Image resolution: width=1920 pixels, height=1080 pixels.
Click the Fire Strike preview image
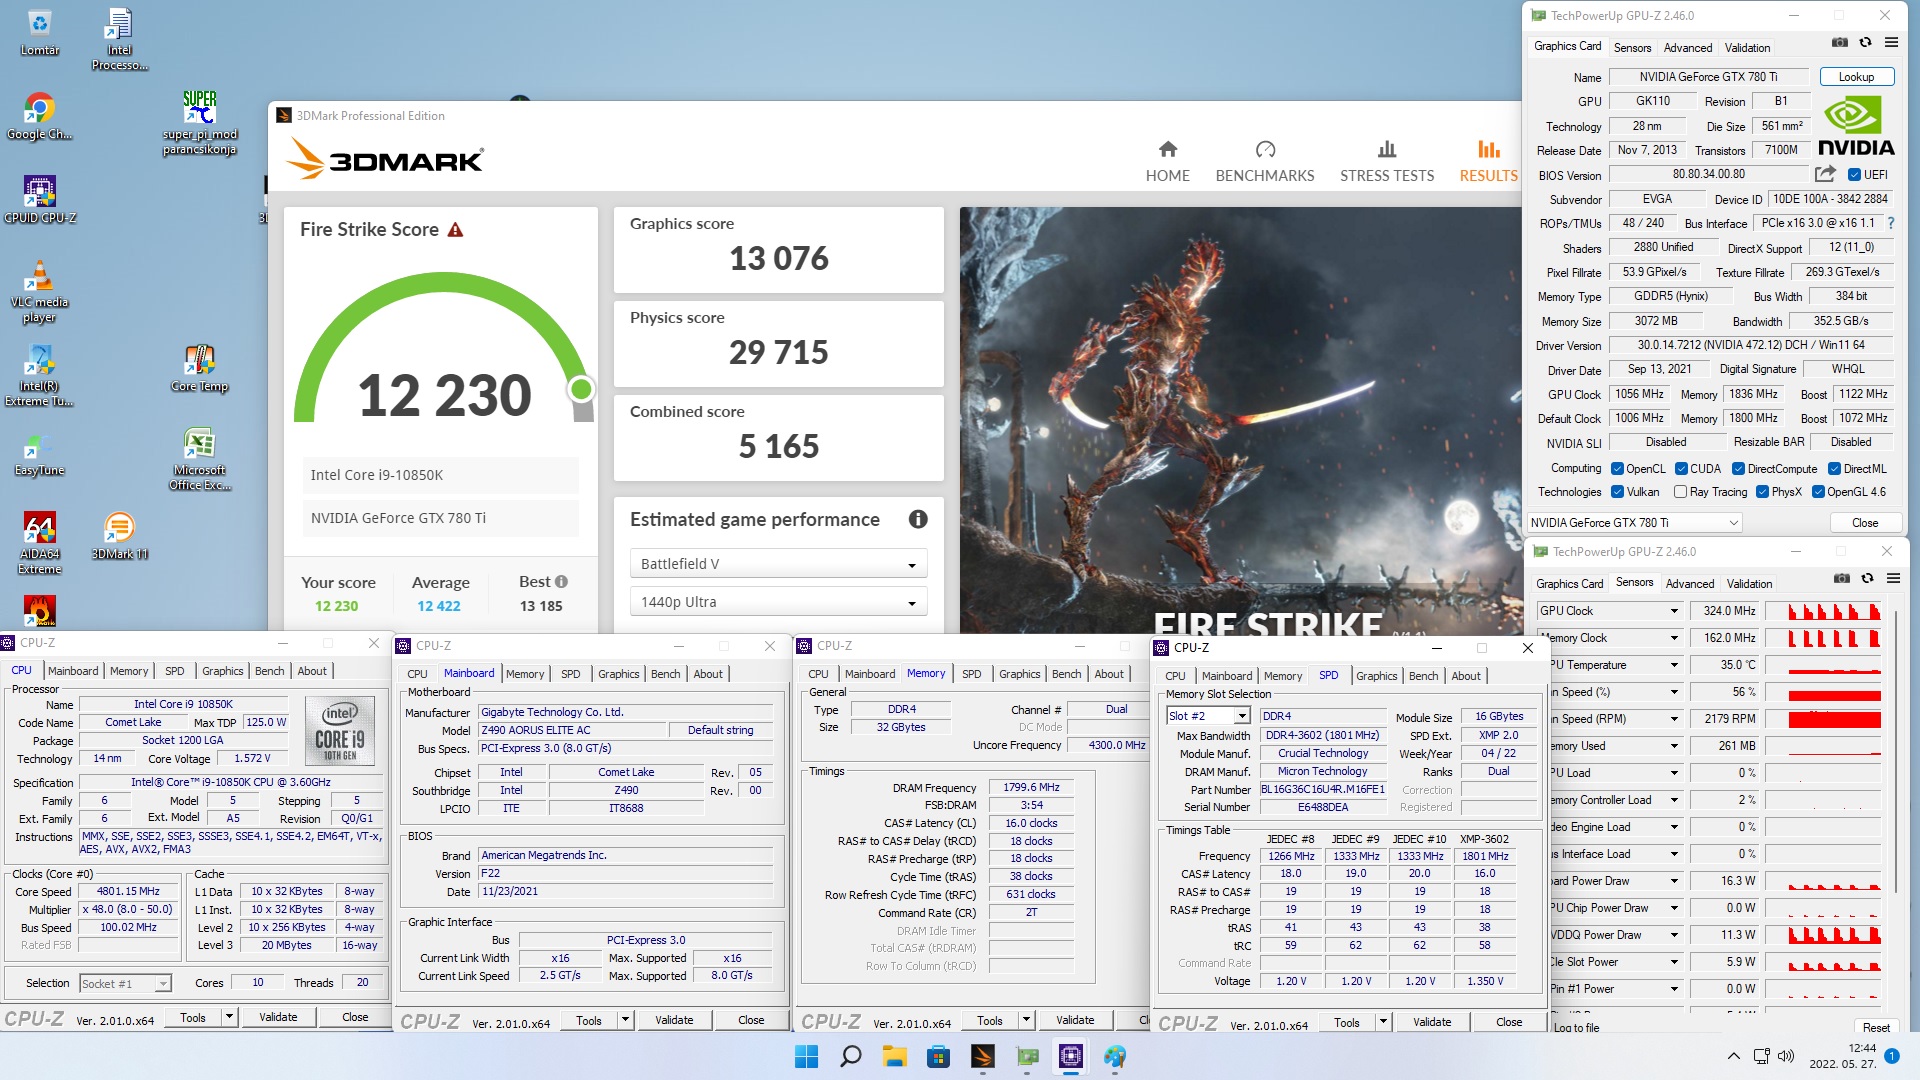pyautogui.click(x=1240, y=420)
